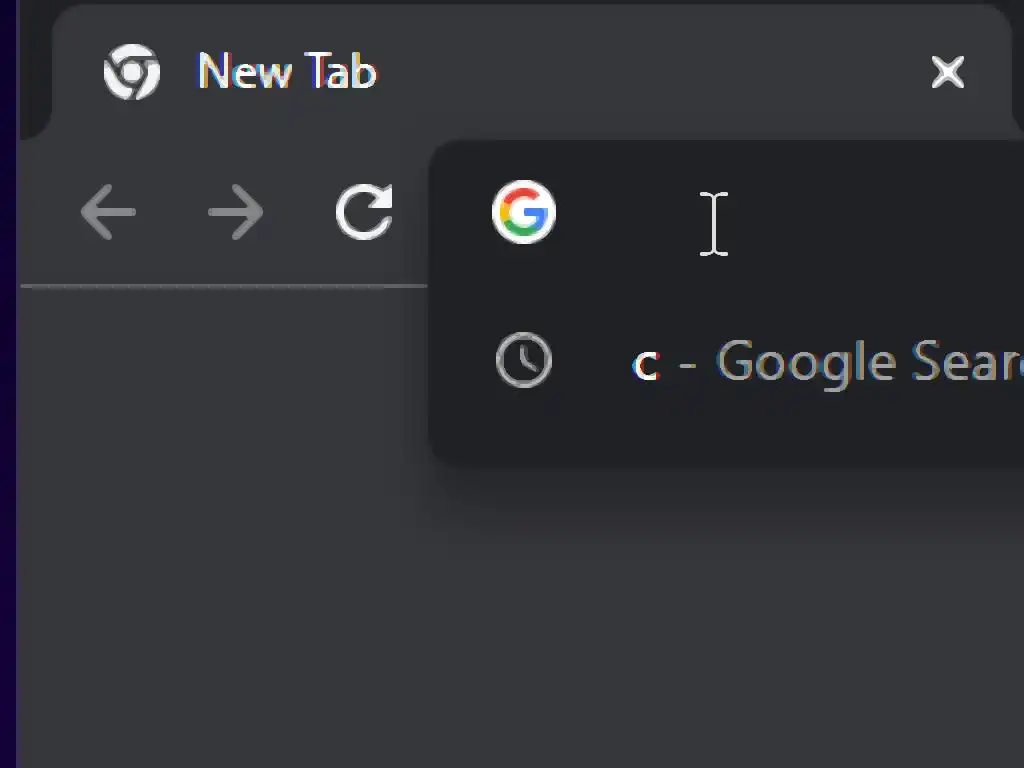
Task: Click the purple desktop strip left of the window
Action: click(x=8, y=400)
